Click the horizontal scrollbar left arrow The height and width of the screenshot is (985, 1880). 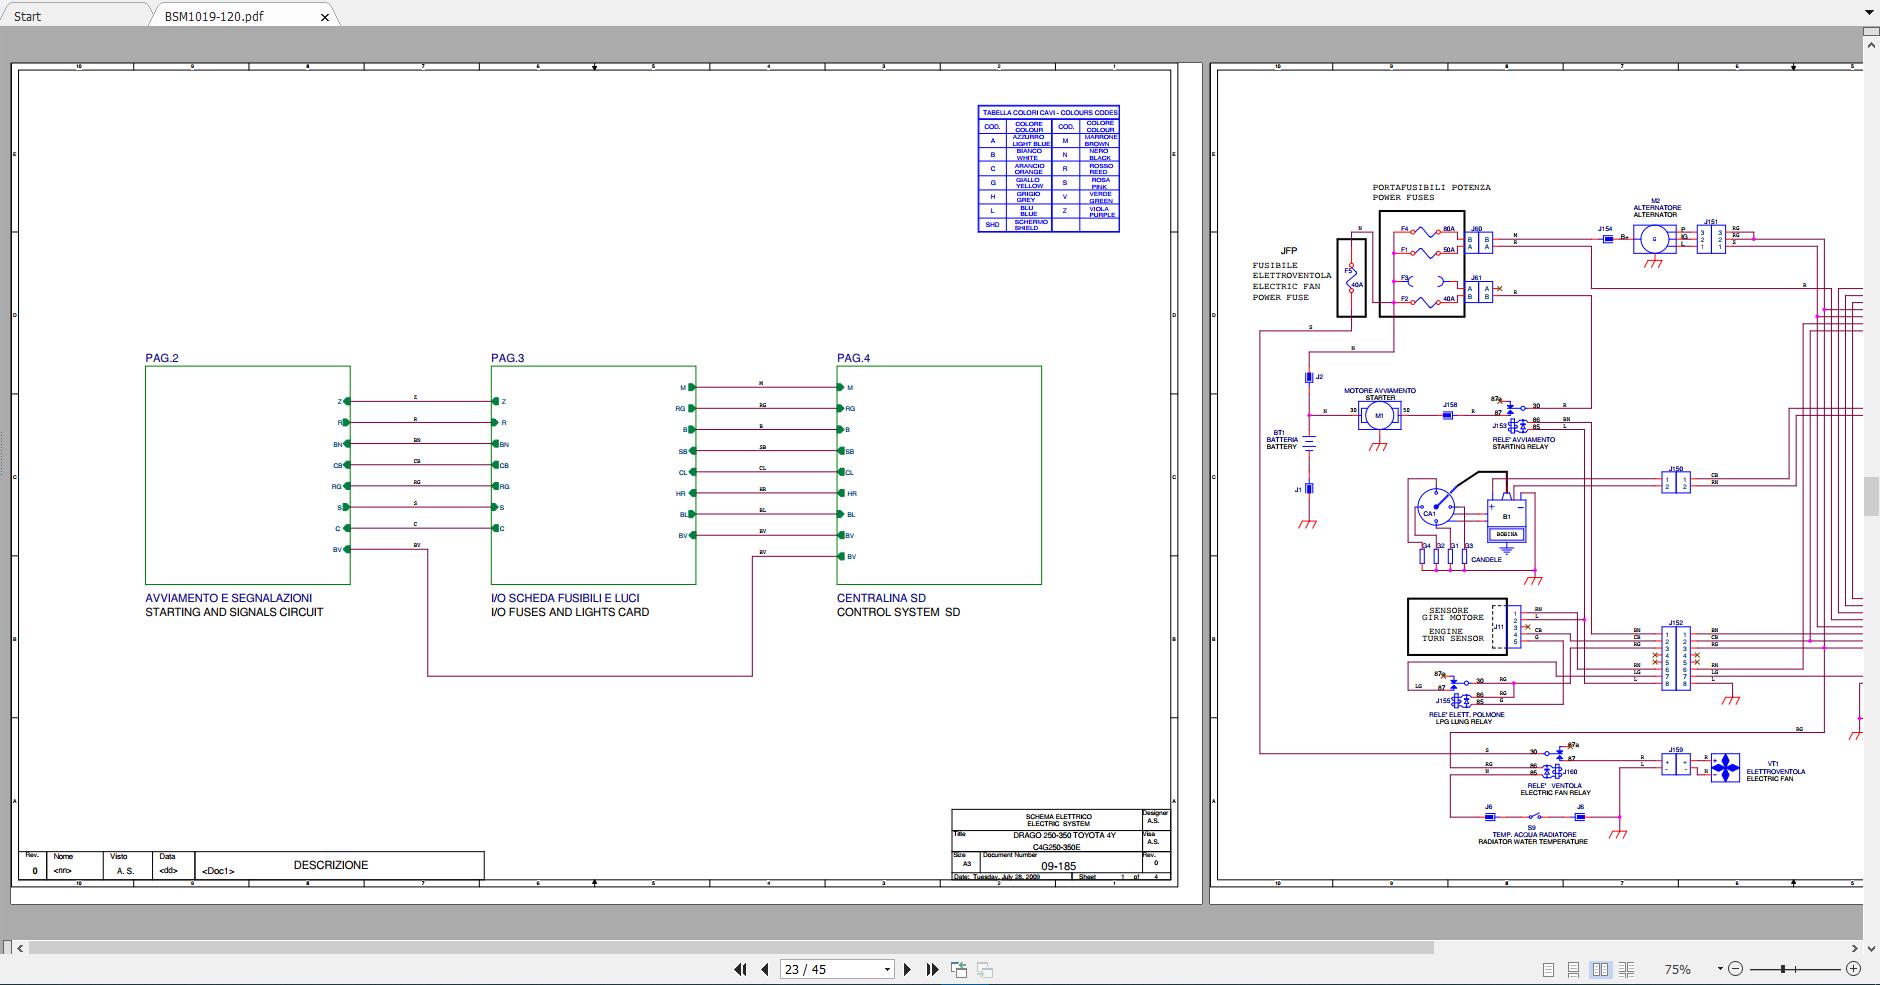pos(22,948)
